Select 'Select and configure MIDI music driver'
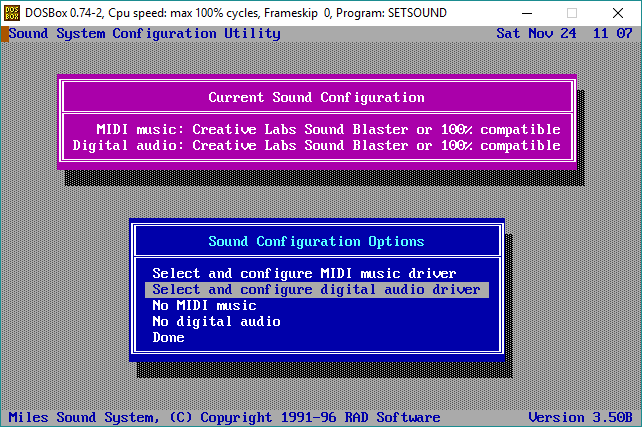Image resolution: width=642 pixels, height=427 pixels. pyautogui.click(x=304, y=273)
